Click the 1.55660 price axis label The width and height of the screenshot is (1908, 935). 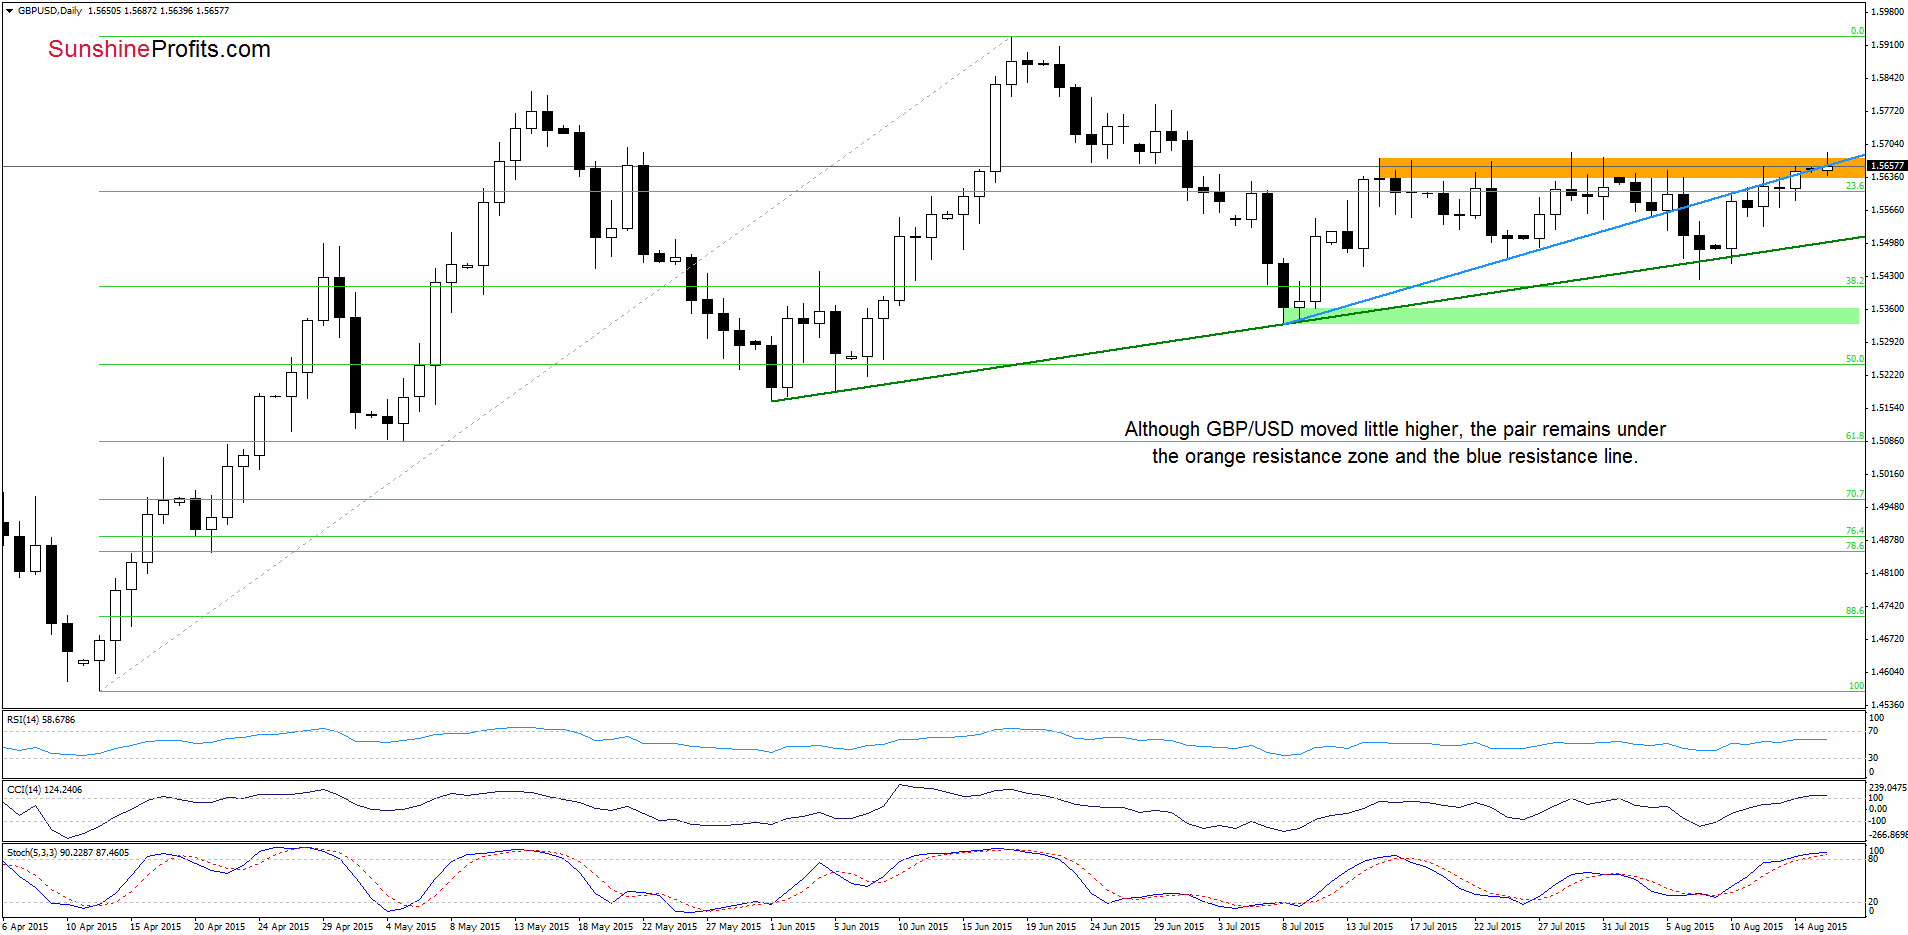click(x=1887, y=210)
